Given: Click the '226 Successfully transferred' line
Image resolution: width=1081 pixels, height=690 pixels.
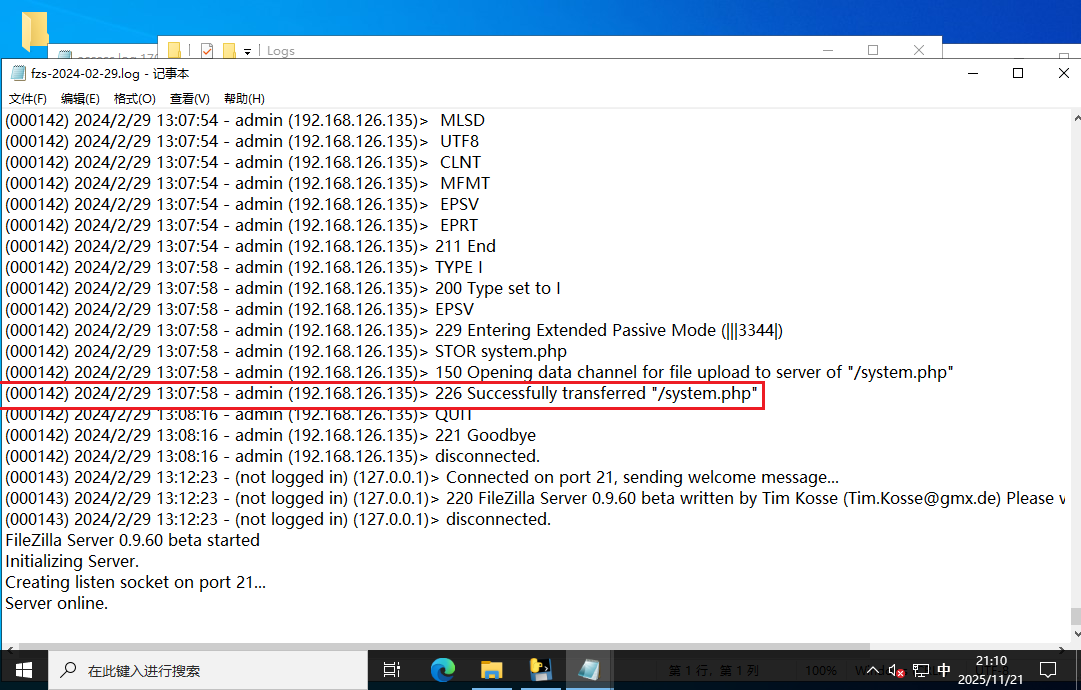Looking at the screenshot, I should [381, 394].
